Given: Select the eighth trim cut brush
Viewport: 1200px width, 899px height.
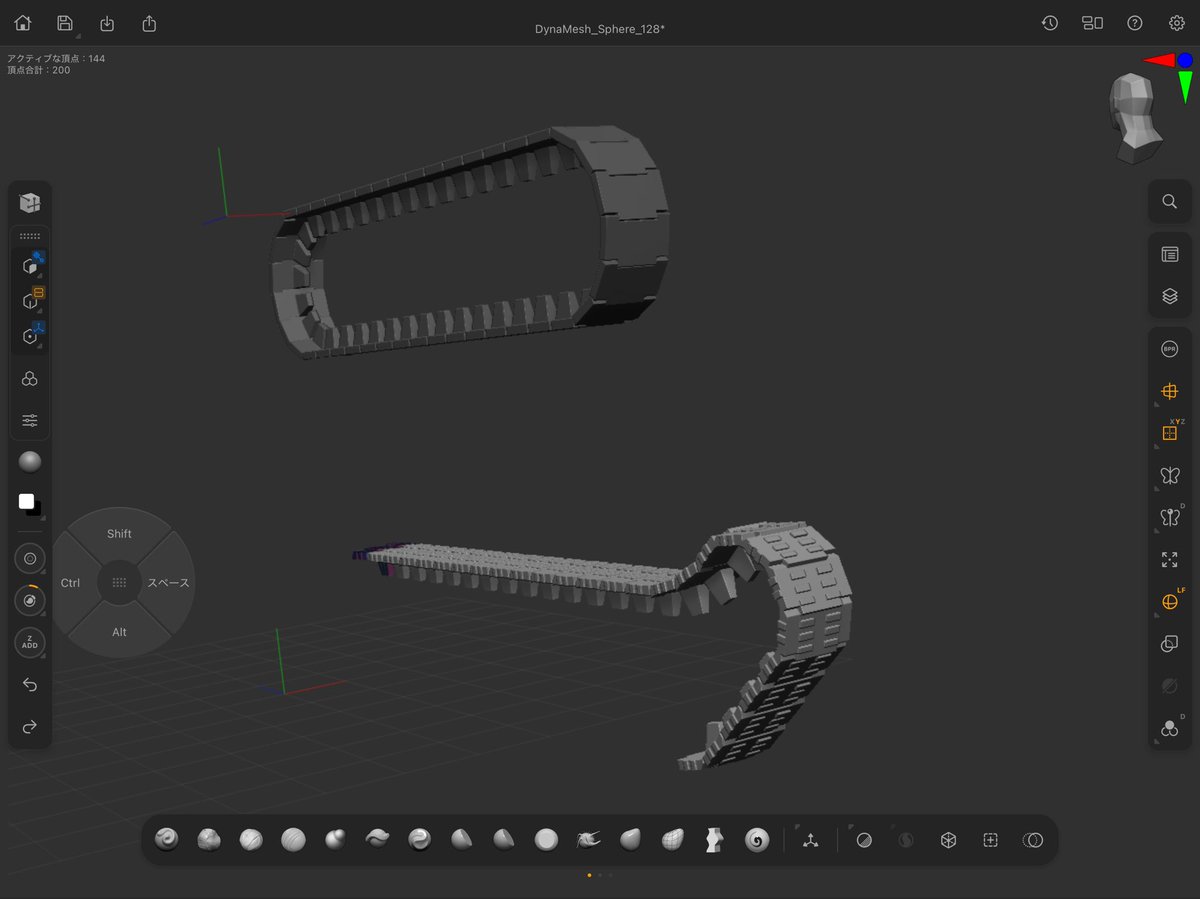Looking at the screenshot, I should (461, 839).
